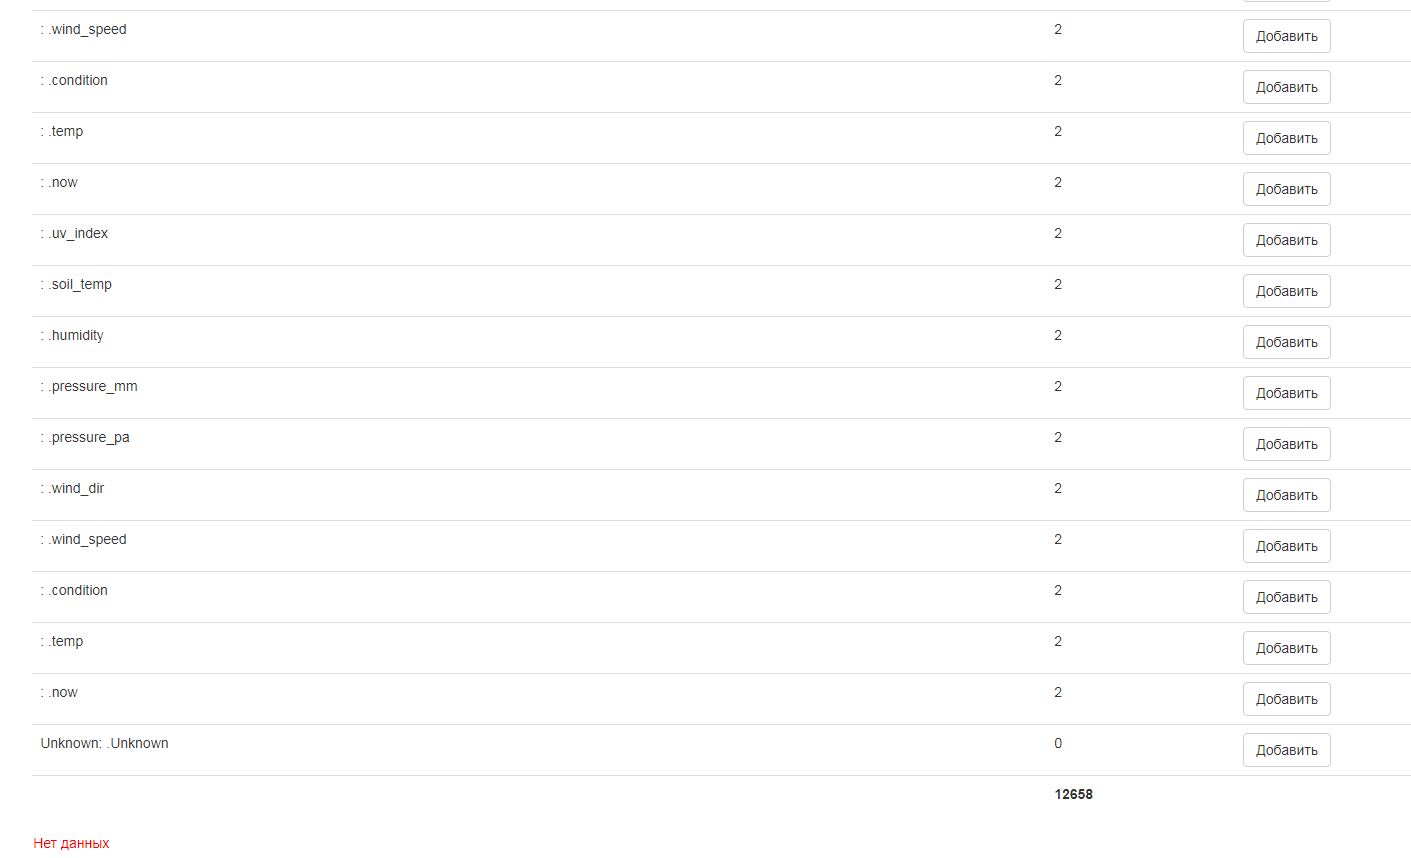The height and width of the screenshot is (858, 1411).
Task: Add the last .now row
Action: (1286, 699)
